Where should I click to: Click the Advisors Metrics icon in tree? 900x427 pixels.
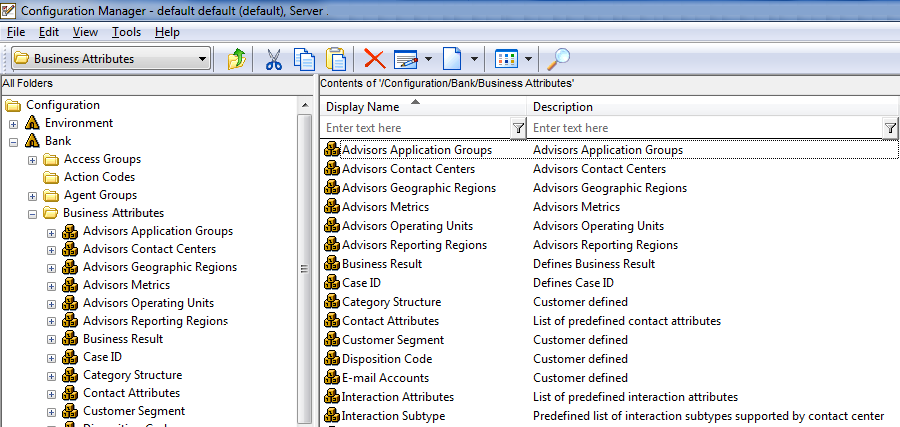[x=70, y=285]
